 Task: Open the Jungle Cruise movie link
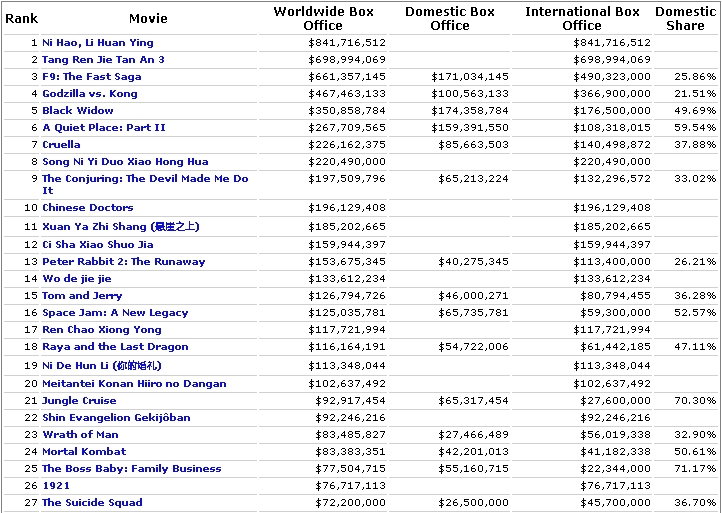(x=79, y=401)
